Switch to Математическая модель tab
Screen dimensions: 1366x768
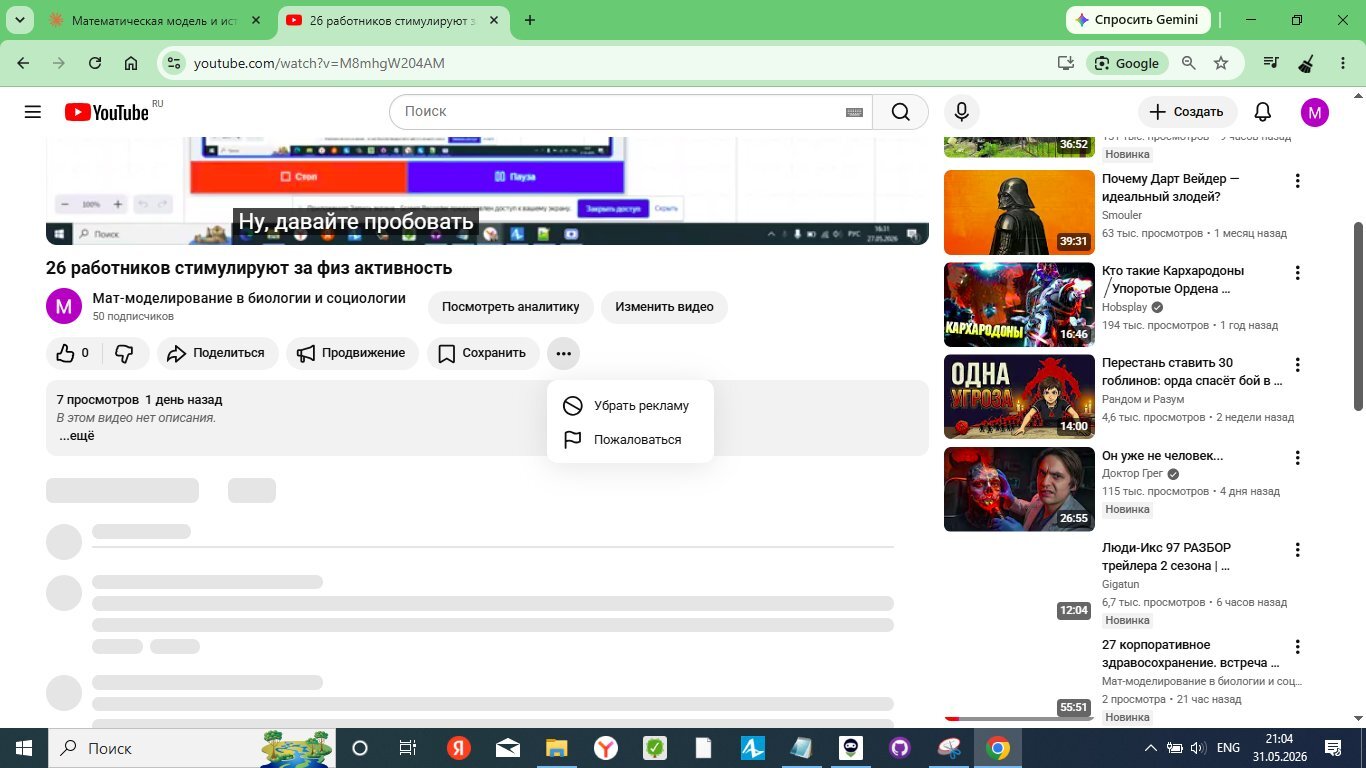[x=154, y=20]
